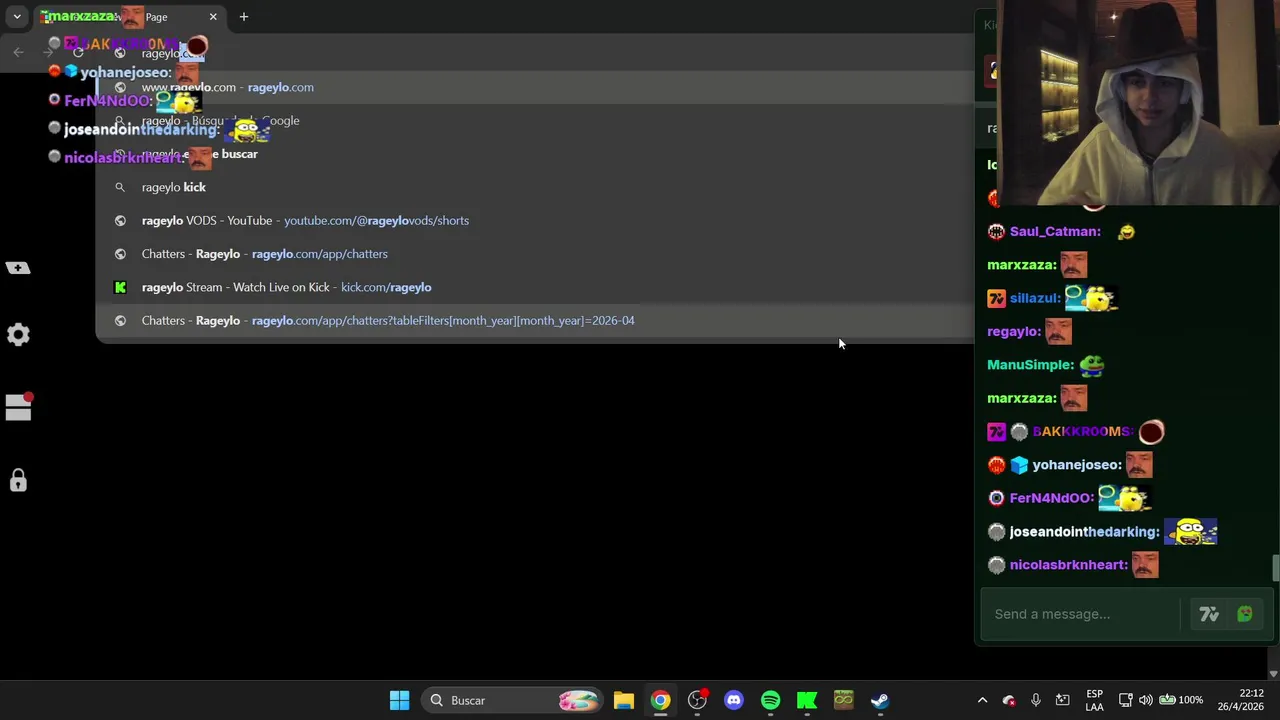Click ManuSimple username in chat

pyautogui.click(x=1030, y=365)
